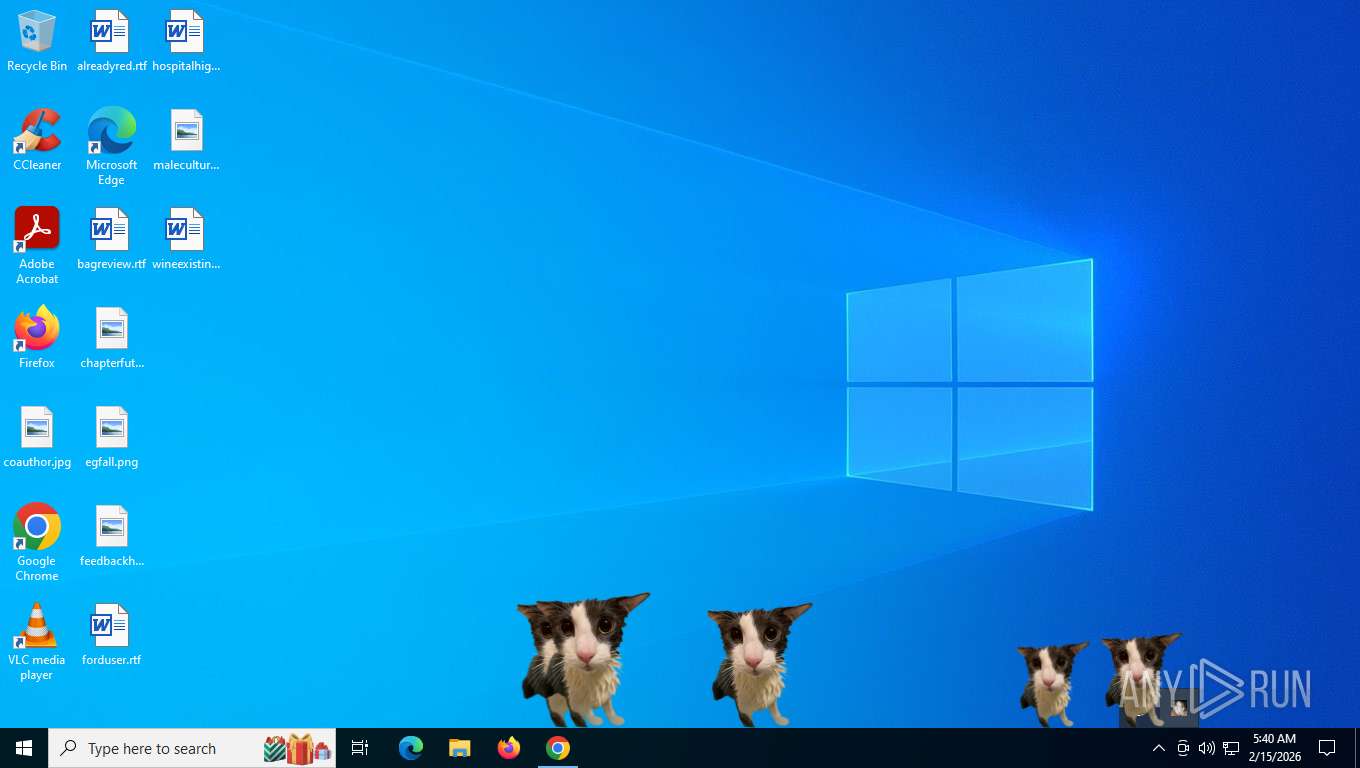The image size is (1360, 768).
Task: Select the forduser.rtf desktop file
Action: tap(111, 635)
